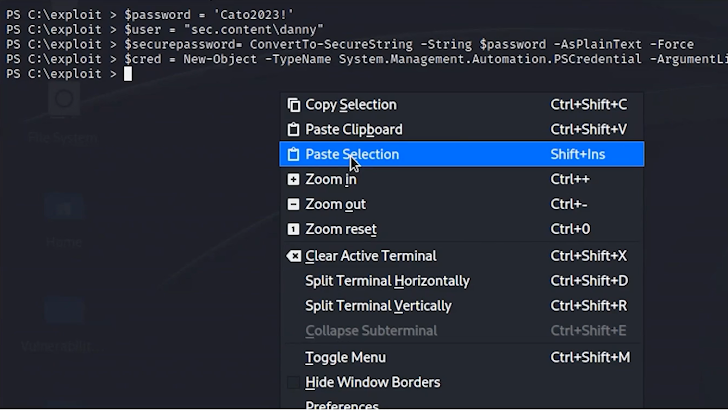Select Split Terminal Horizontally

coord(387,281)
